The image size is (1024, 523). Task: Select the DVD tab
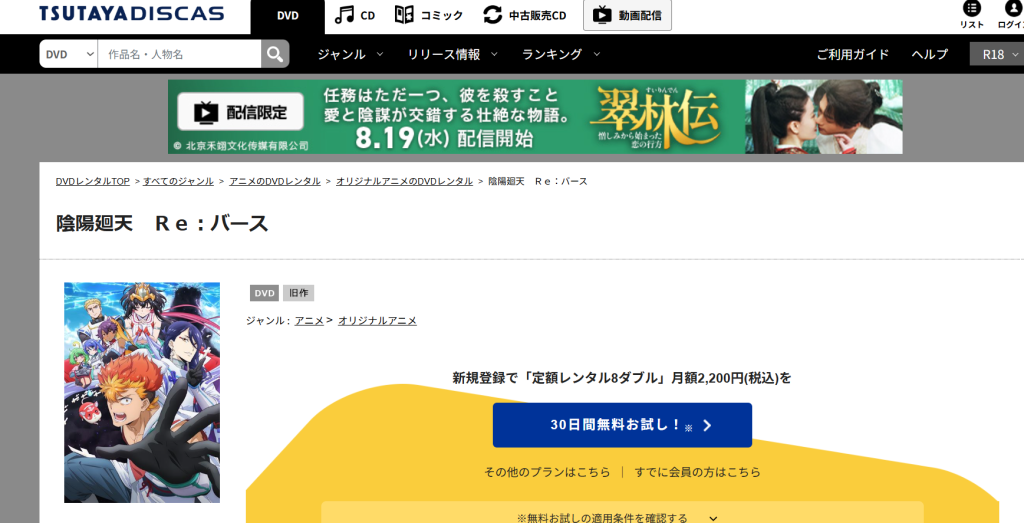pyautogui.click(x=287, y=16)
